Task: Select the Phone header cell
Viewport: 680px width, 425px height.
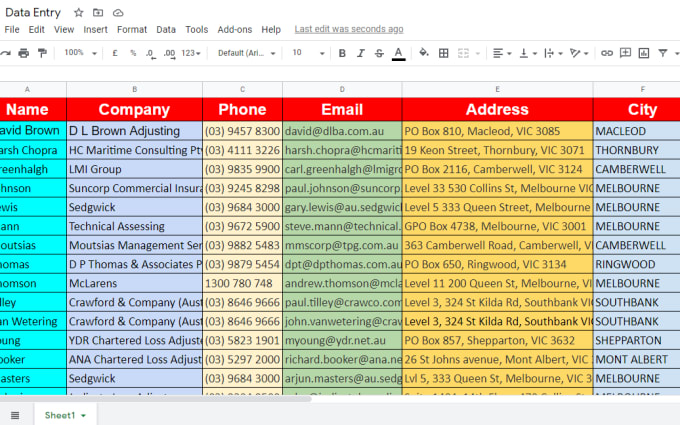Action: pos(242,109)
